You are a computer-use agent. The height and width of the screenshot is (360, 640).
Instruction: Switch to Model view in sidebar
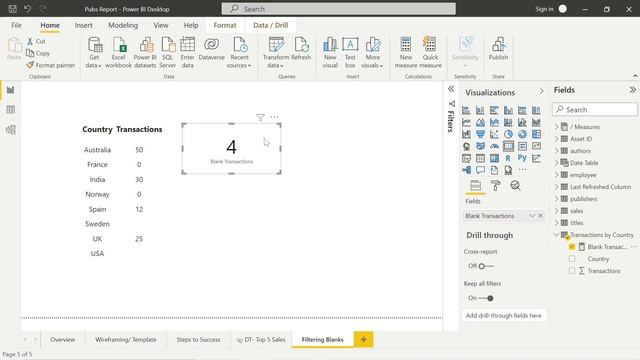point(11,130)
